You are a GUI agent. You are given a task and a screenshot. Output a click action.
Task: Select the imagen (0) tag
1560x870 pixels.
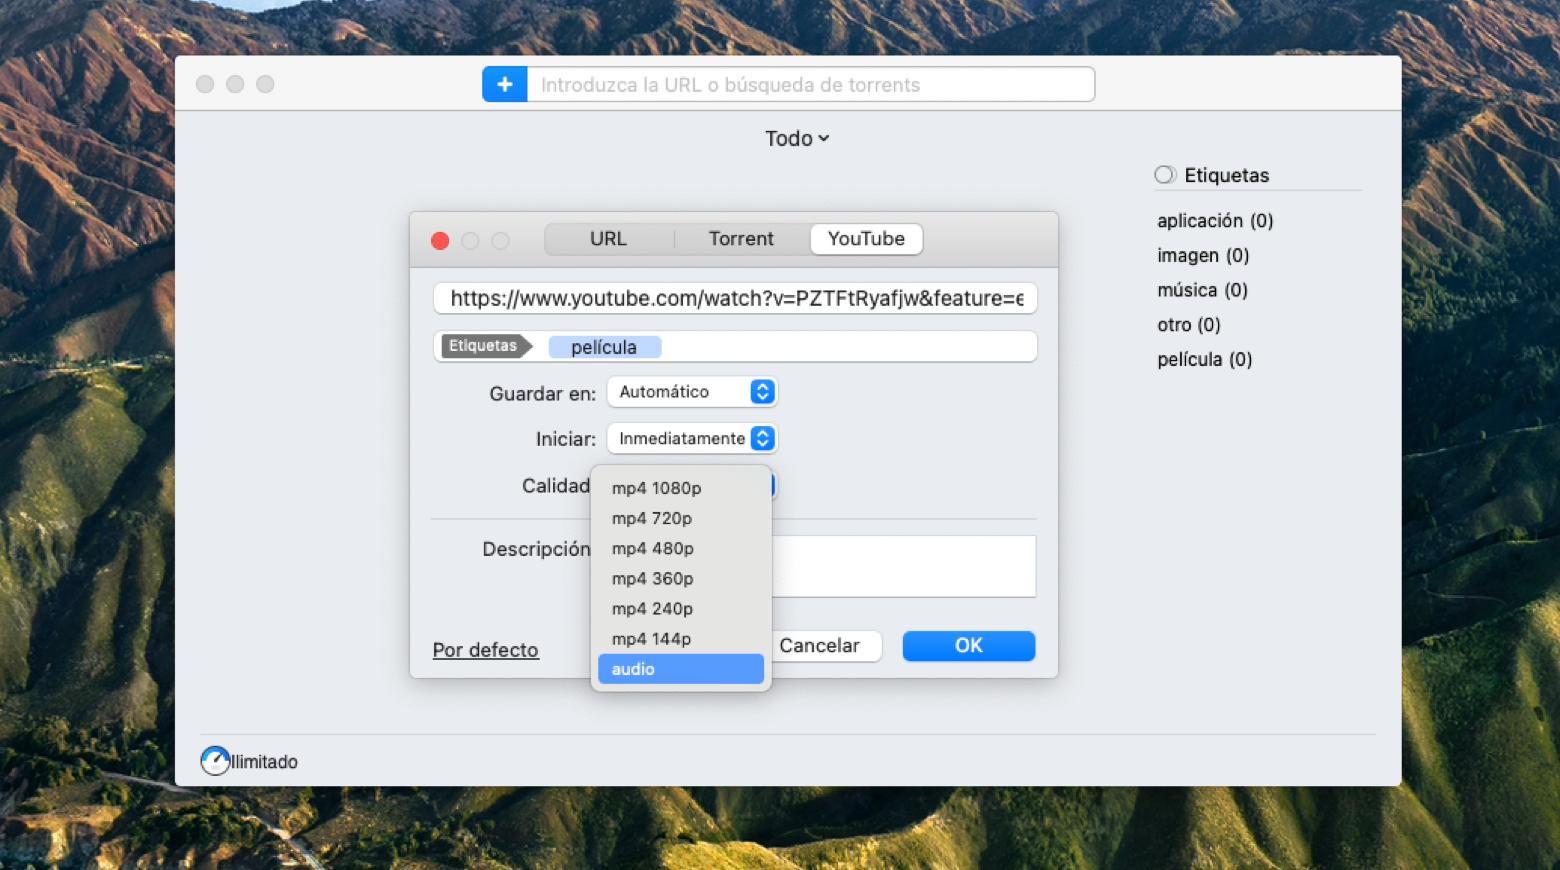coord(1203,256)
